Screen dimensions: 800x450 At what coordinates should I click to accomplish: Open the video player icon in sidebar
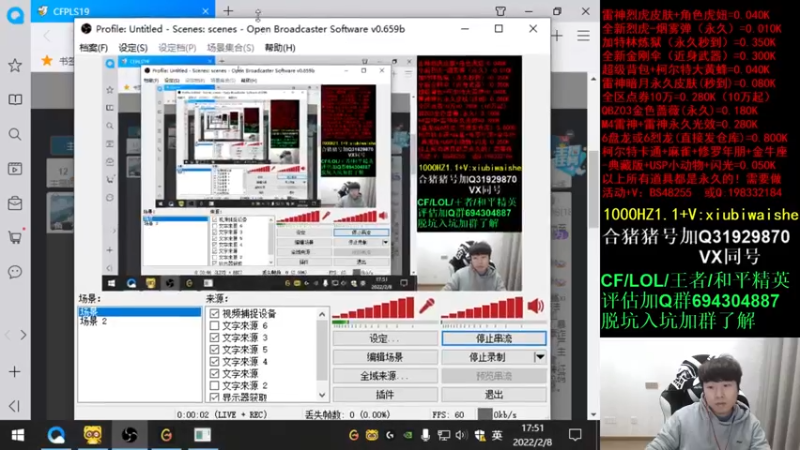15,169
